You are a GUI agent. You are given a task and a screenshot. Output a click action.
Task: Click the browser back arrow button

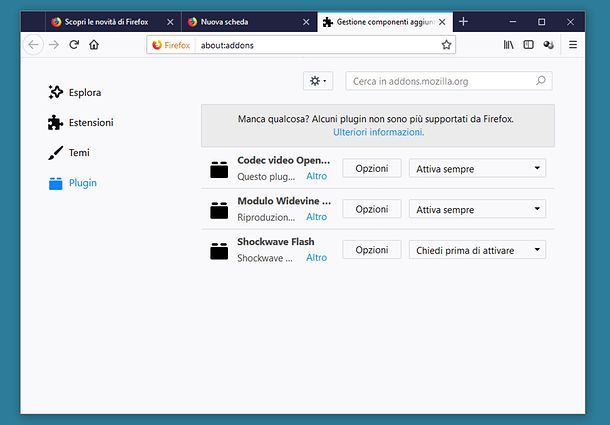33,44
